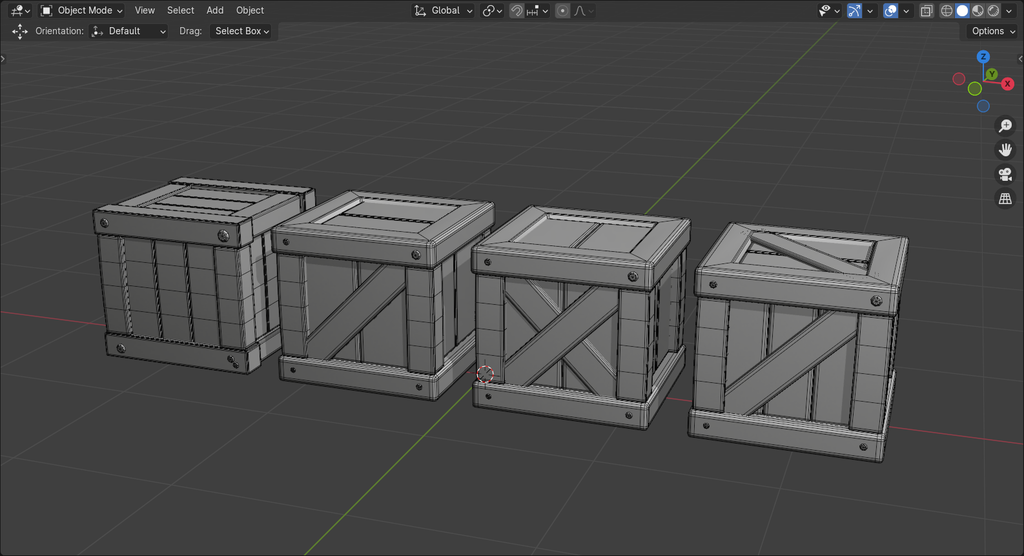Click the negative Z axis gizmo circle
Image resolution: width=1024 pixels, height=556 pixels.
point(983,106)
